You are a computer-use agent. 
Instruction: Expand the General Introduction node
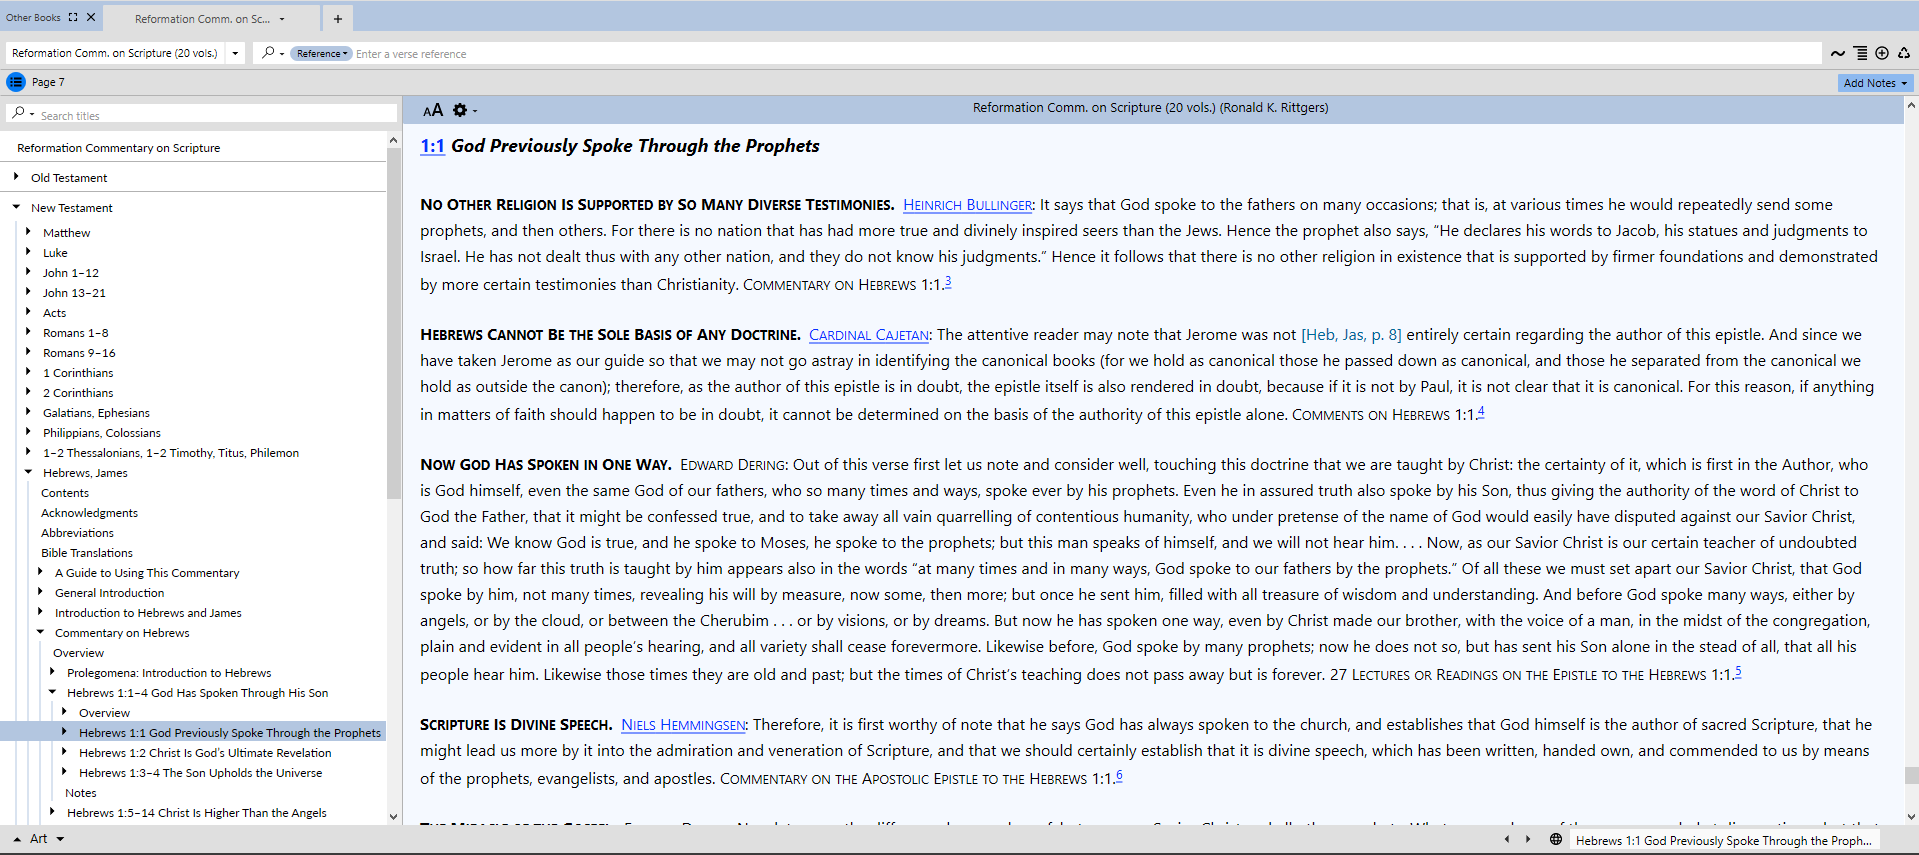[40, 592]
